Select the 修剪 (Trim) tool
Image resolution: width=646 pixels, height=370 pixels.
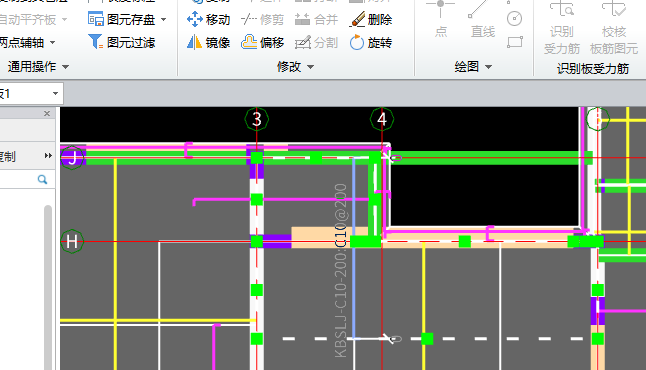[x=262, y=19]
